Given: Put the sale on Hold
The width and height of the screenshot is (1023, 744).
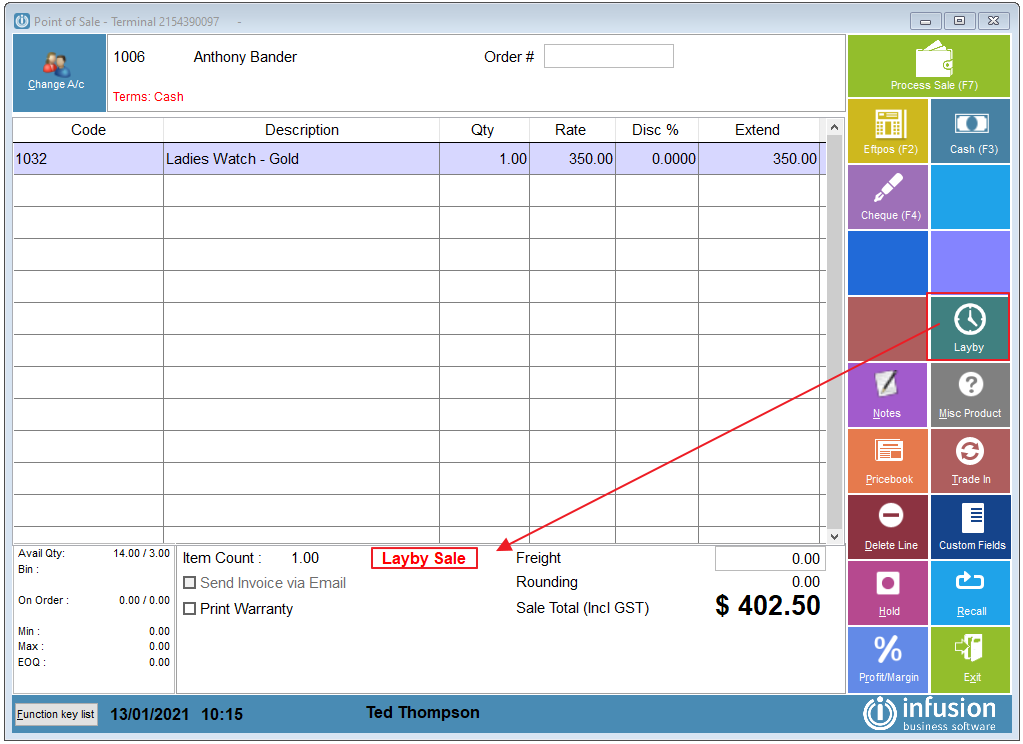Looking at the screenshot, I should point(887,592).
